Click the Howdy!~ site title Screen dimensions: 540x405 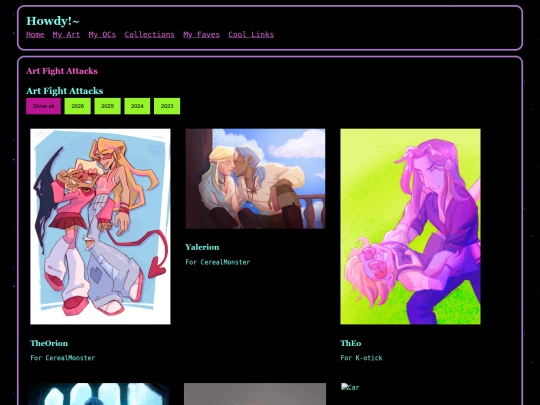[53, 21]
